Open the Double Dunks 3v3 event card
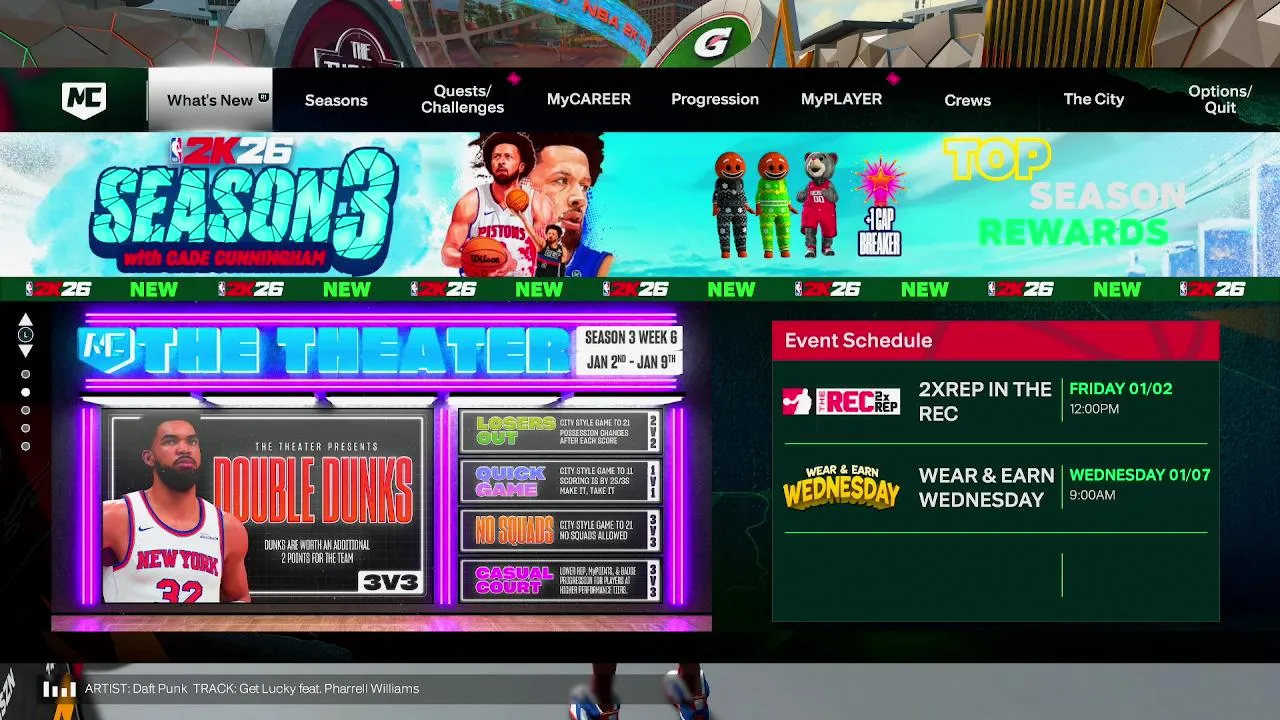Image resolution: width=1280 pixels, height=720 pixels. click(266, 506)
